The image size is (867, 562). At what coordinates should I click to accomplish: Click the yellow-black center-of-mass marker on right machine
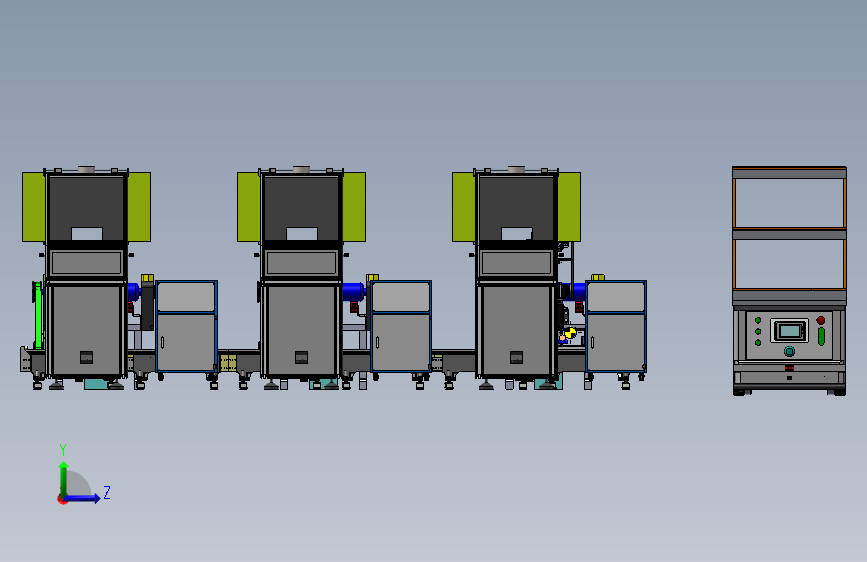click(570, 332)
